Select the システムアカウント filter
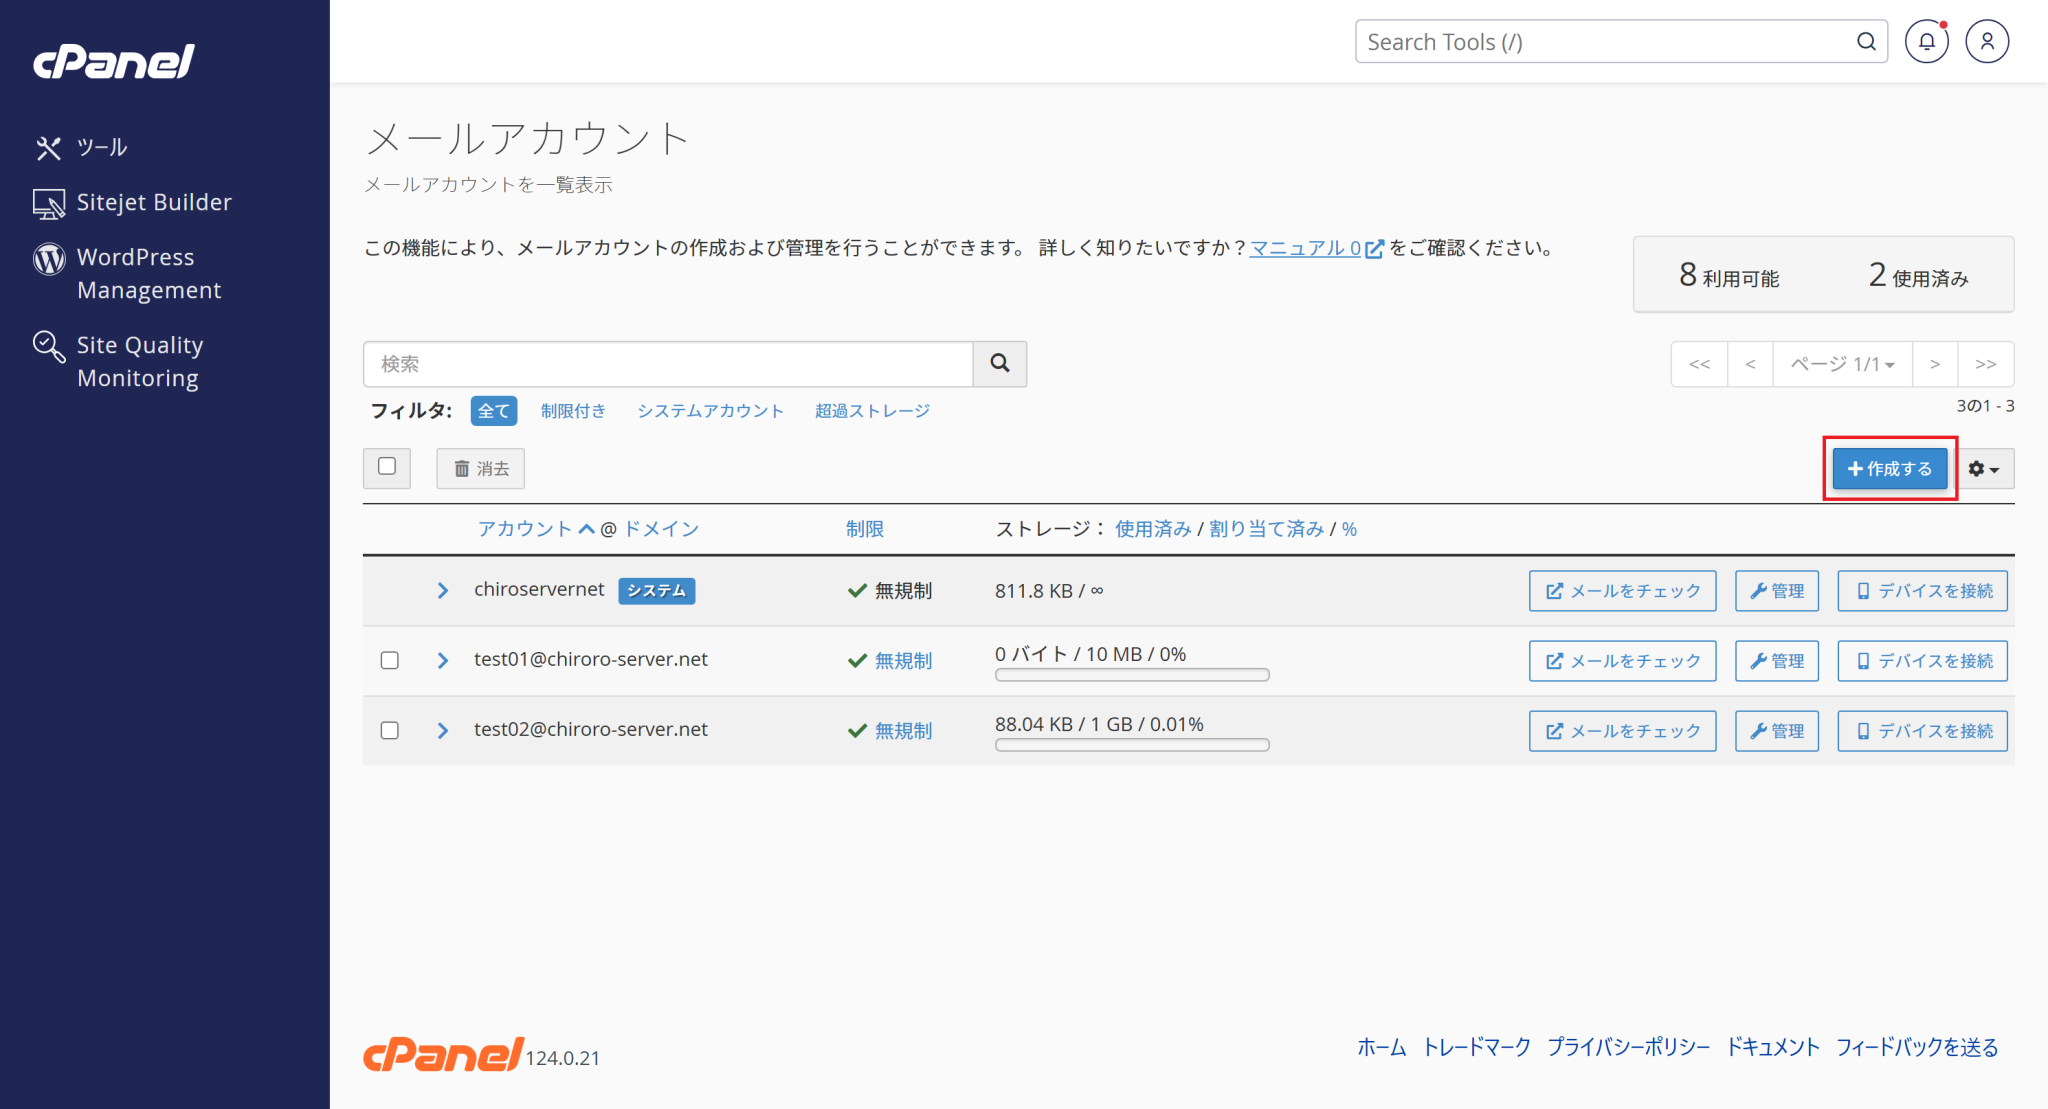Image resolution: width=2048 pixels, height=1109 pixels. pyautogui.click(x=710, y=410)
